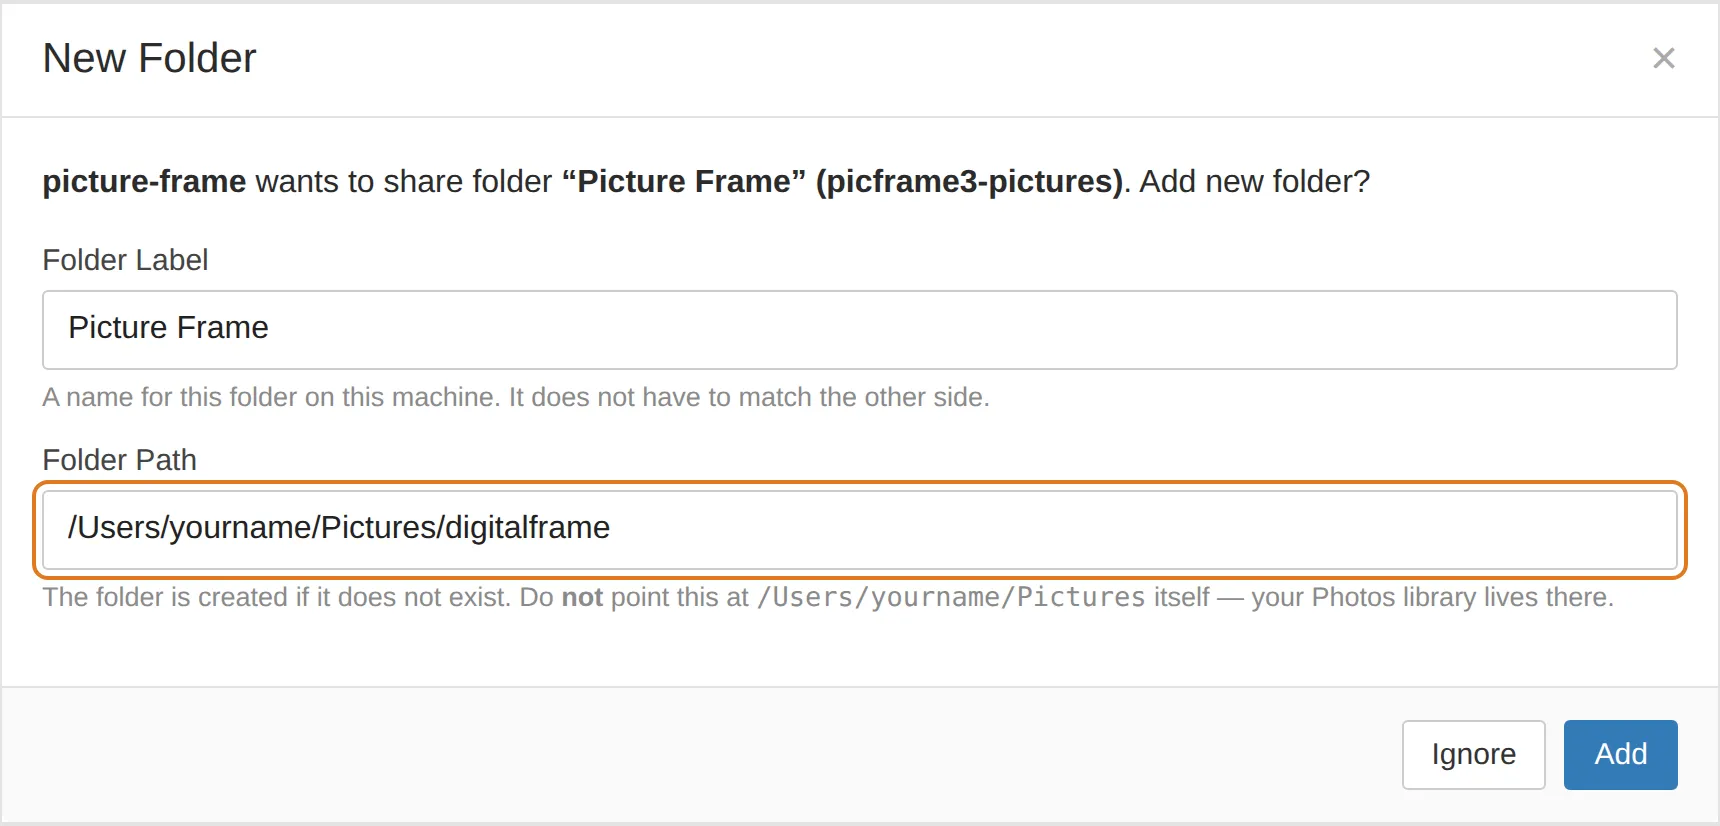Click the "Folder Path" field caption
This screenshot has height=826, width=1720.
(x=119, y=460)
